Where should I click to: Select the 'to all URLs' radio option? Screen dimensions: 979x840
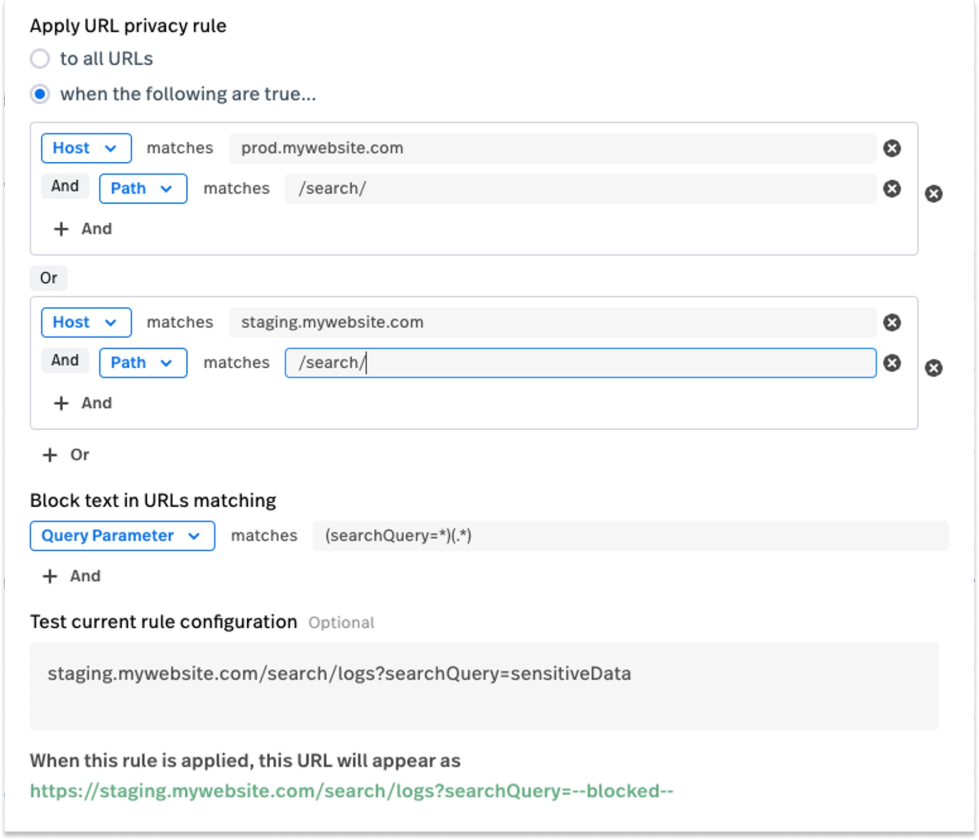pyautogui.click(x=40, y=59)
